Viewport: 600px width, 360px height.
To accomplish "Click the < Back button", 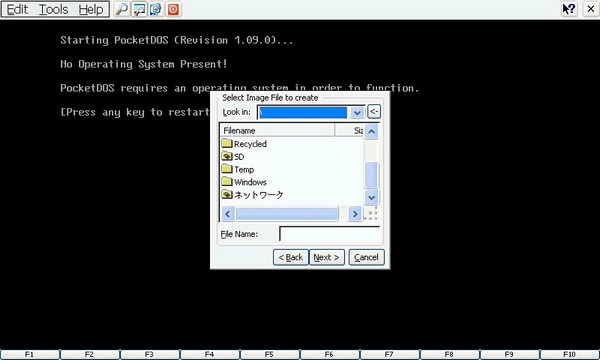I will coord(290,257).
